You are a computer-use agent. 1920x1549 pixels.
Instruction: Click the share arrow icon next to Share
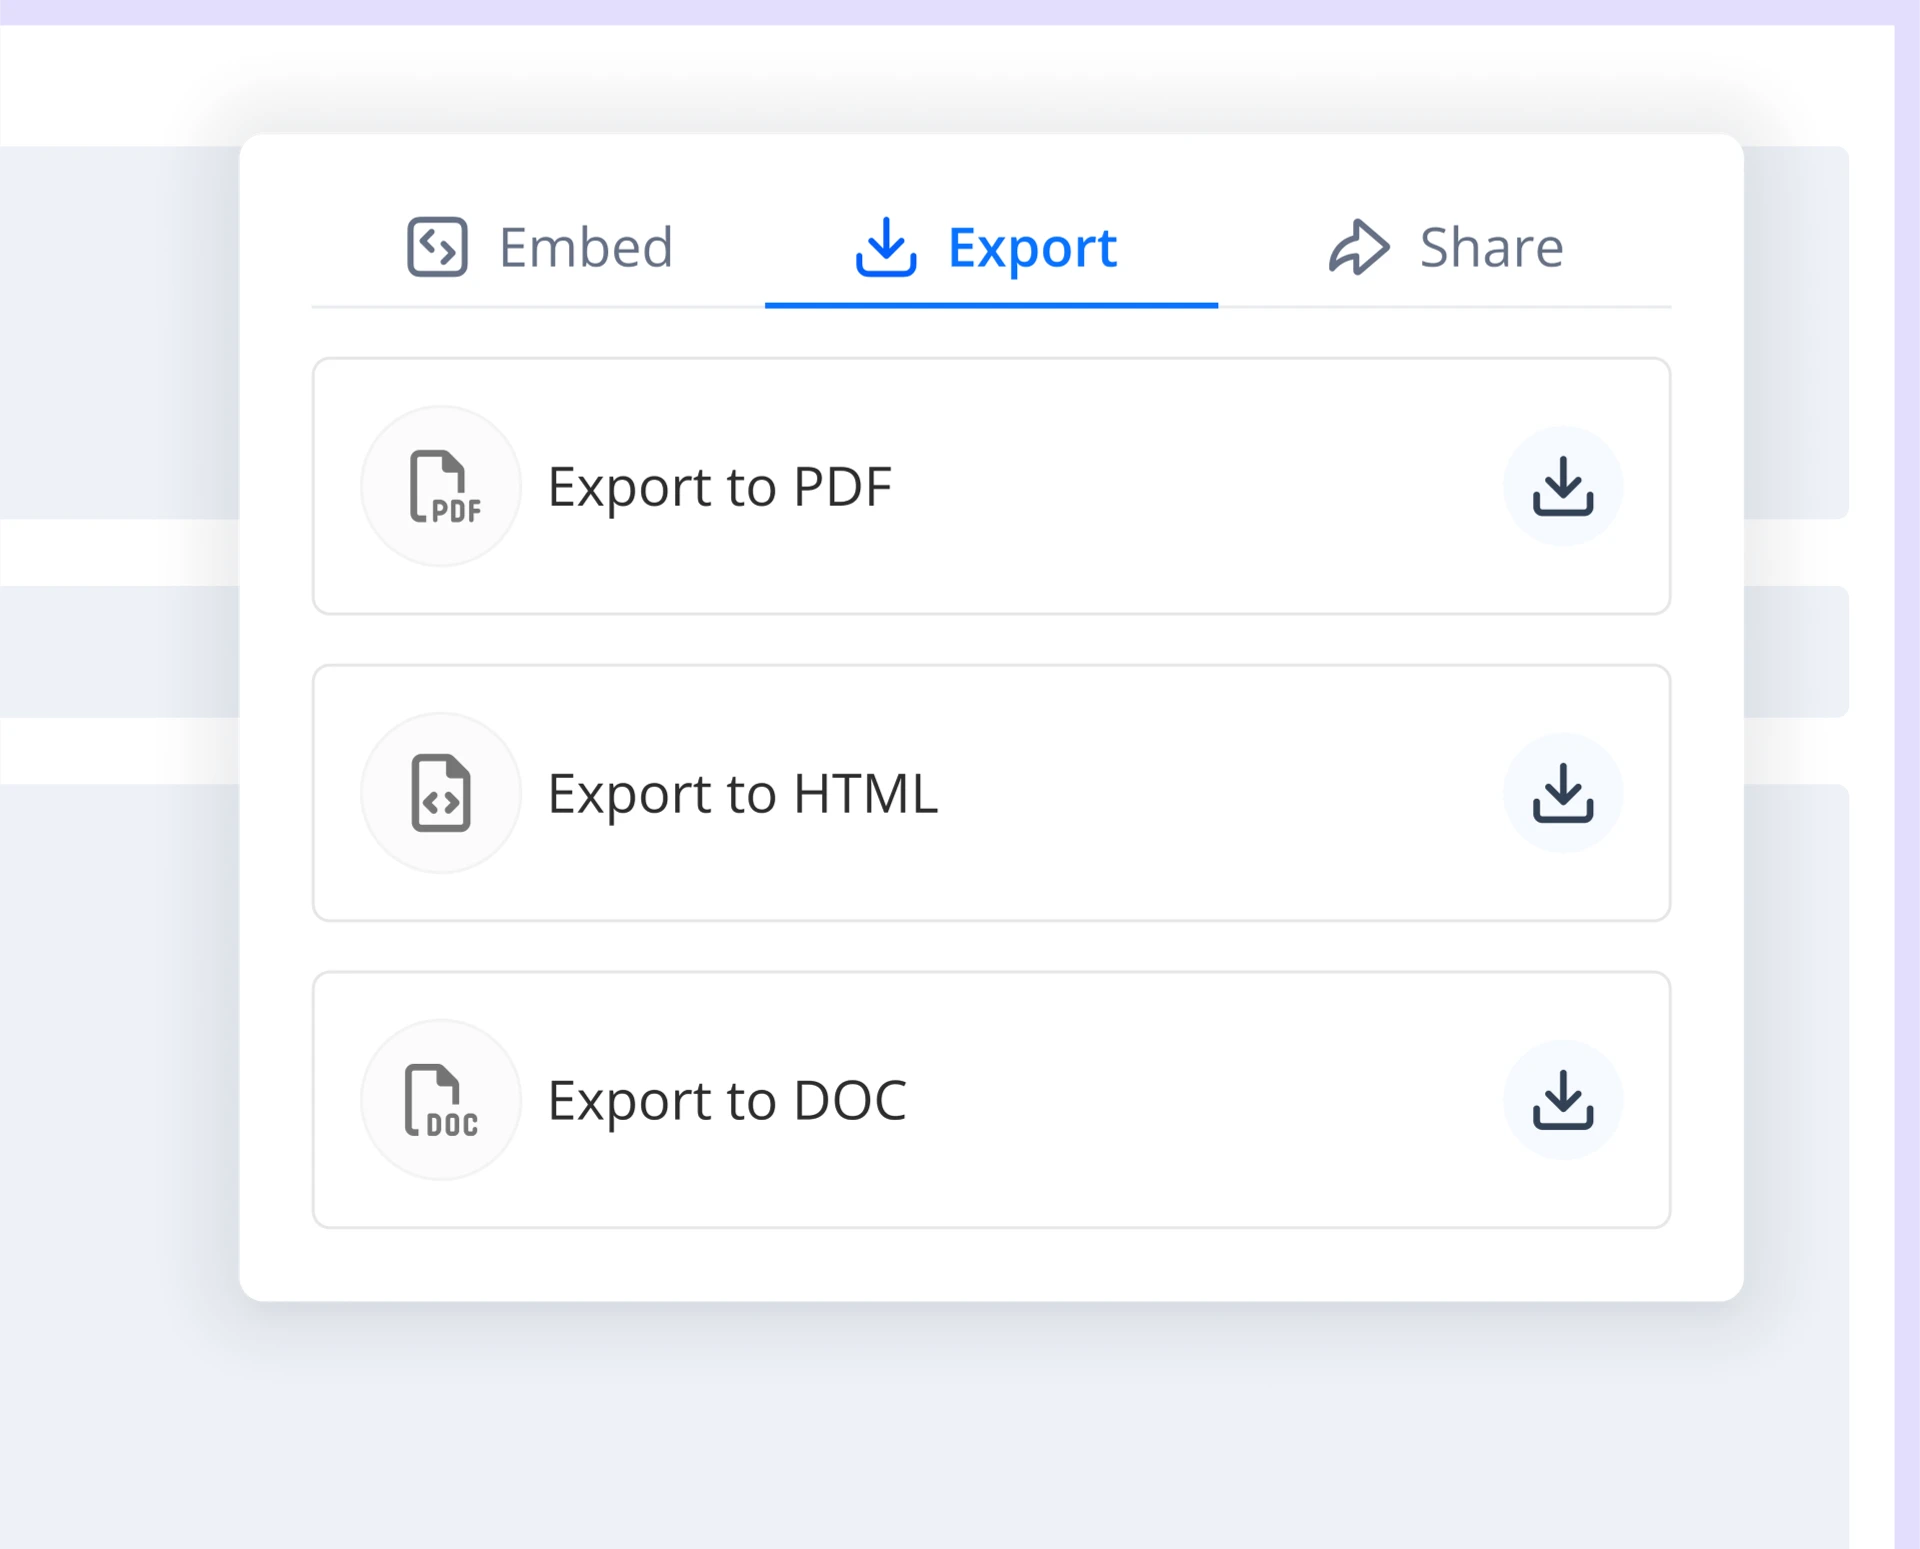[x=1358, y=247]
